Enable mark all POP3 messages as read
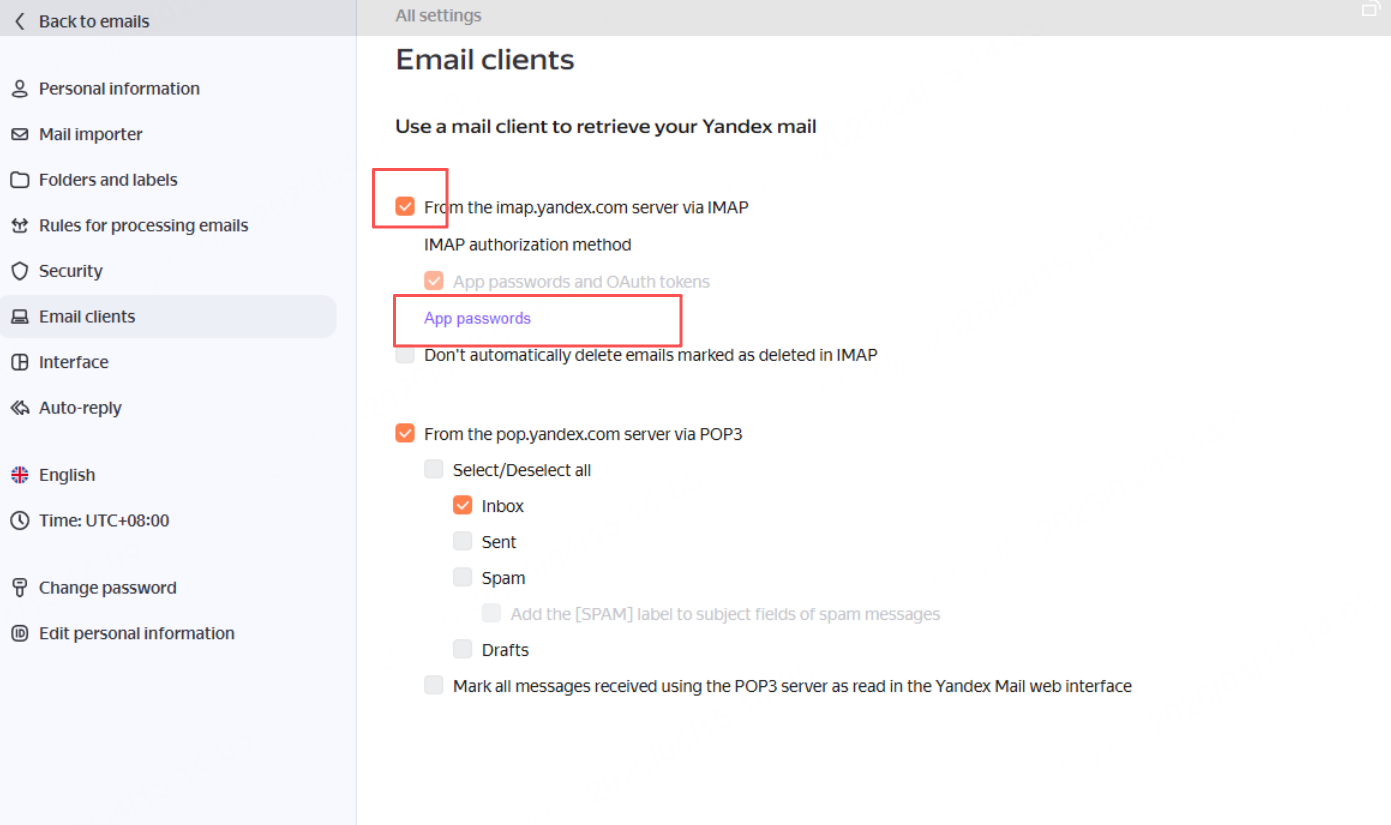Viewport: 1391px width, 825px height. pos(434,686)
